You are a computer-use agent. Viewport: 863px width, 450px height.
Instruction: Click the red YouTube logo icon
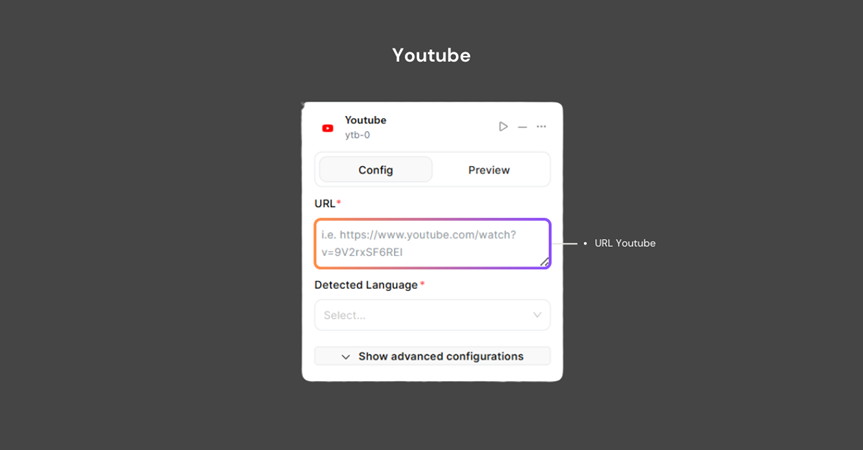coord(327,128)
